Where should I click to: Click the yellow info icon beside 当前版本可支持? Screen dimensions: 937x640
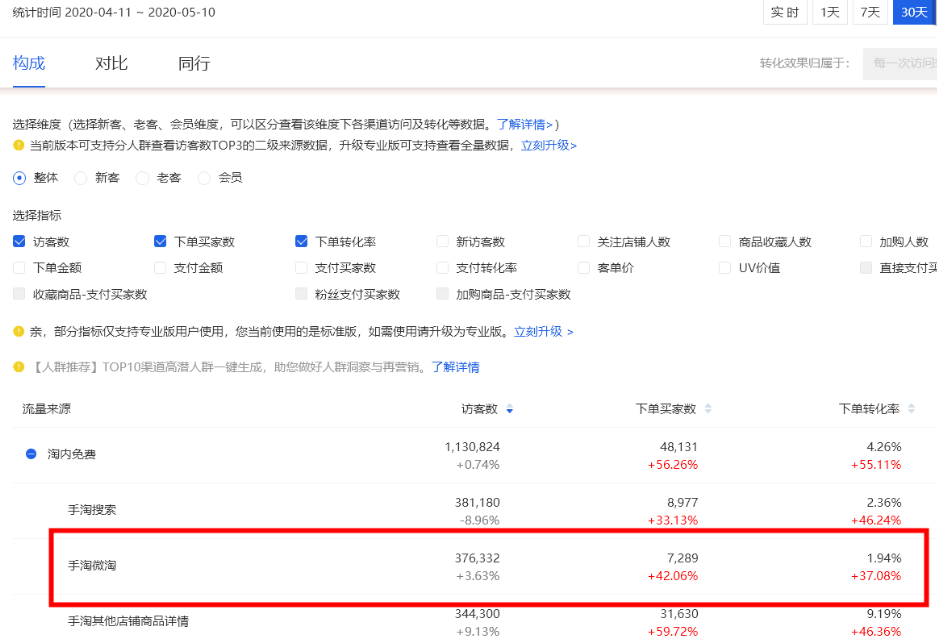pos(19,145)
